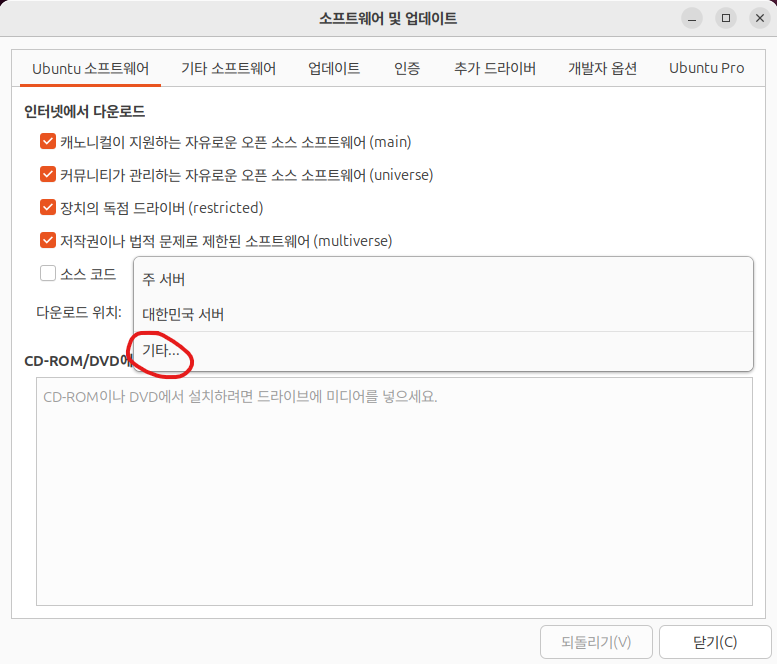
Task: Select 주 서버 from the dropdown list
Action: coord(443,279)
